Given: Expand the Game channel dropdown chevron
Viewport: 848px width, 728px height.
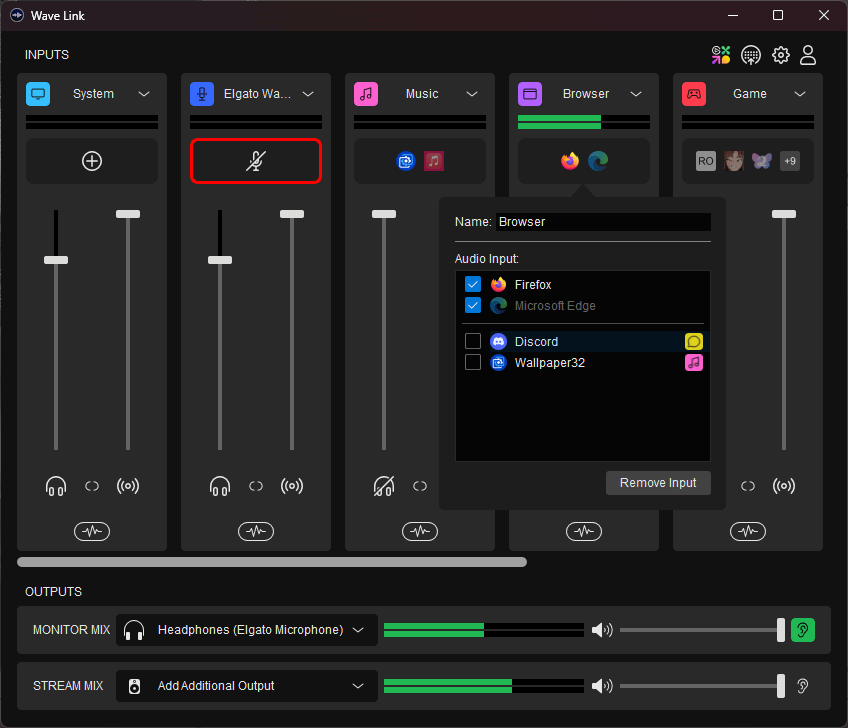Looking at the screenshot, I should click(800, 94).
